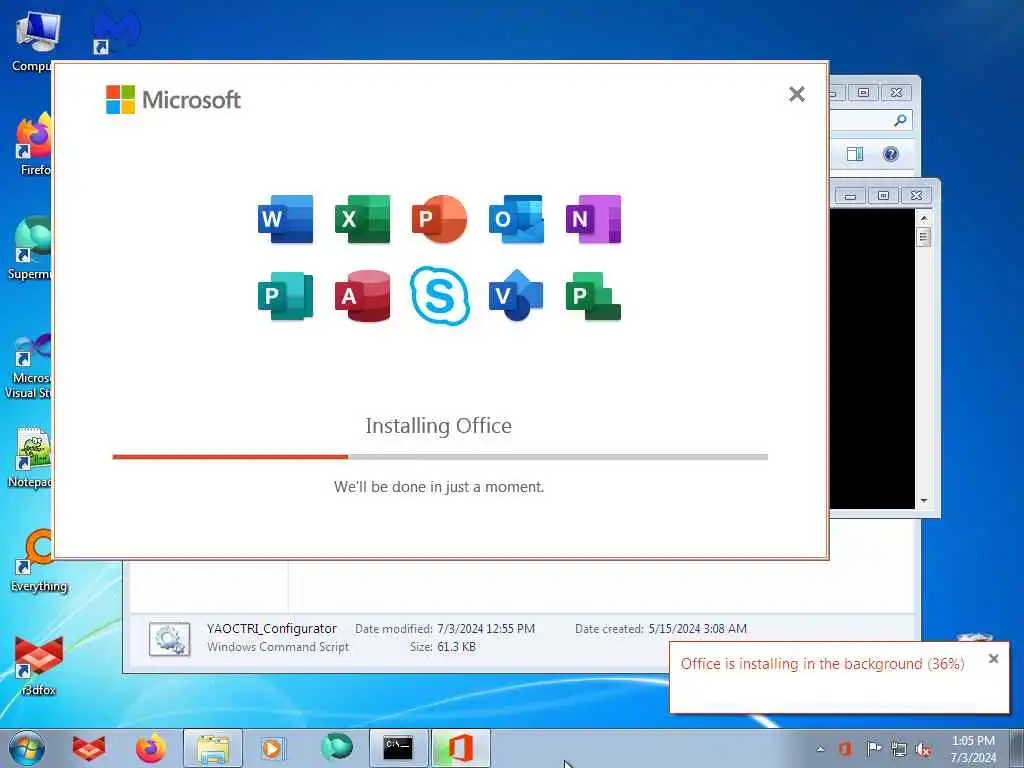Open the r3dfox desktop shortcut
This screenshot has width=1024, height=768.
[x=39, y=665]
